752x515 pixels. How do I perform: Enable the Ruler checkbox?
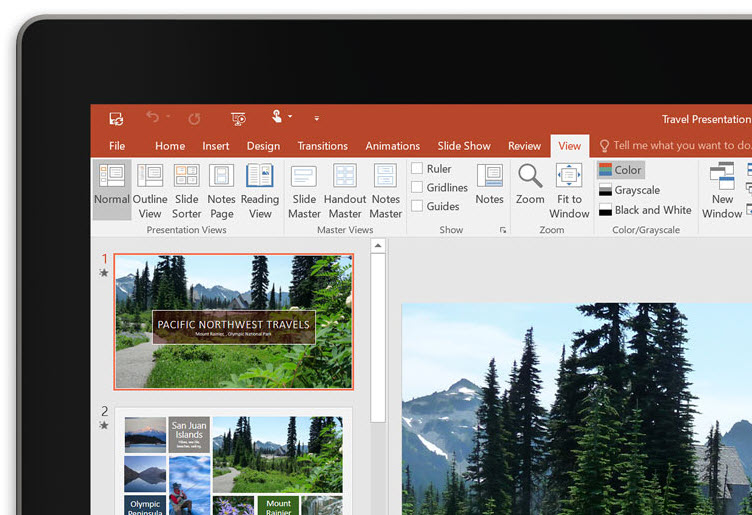click(417, 169)
